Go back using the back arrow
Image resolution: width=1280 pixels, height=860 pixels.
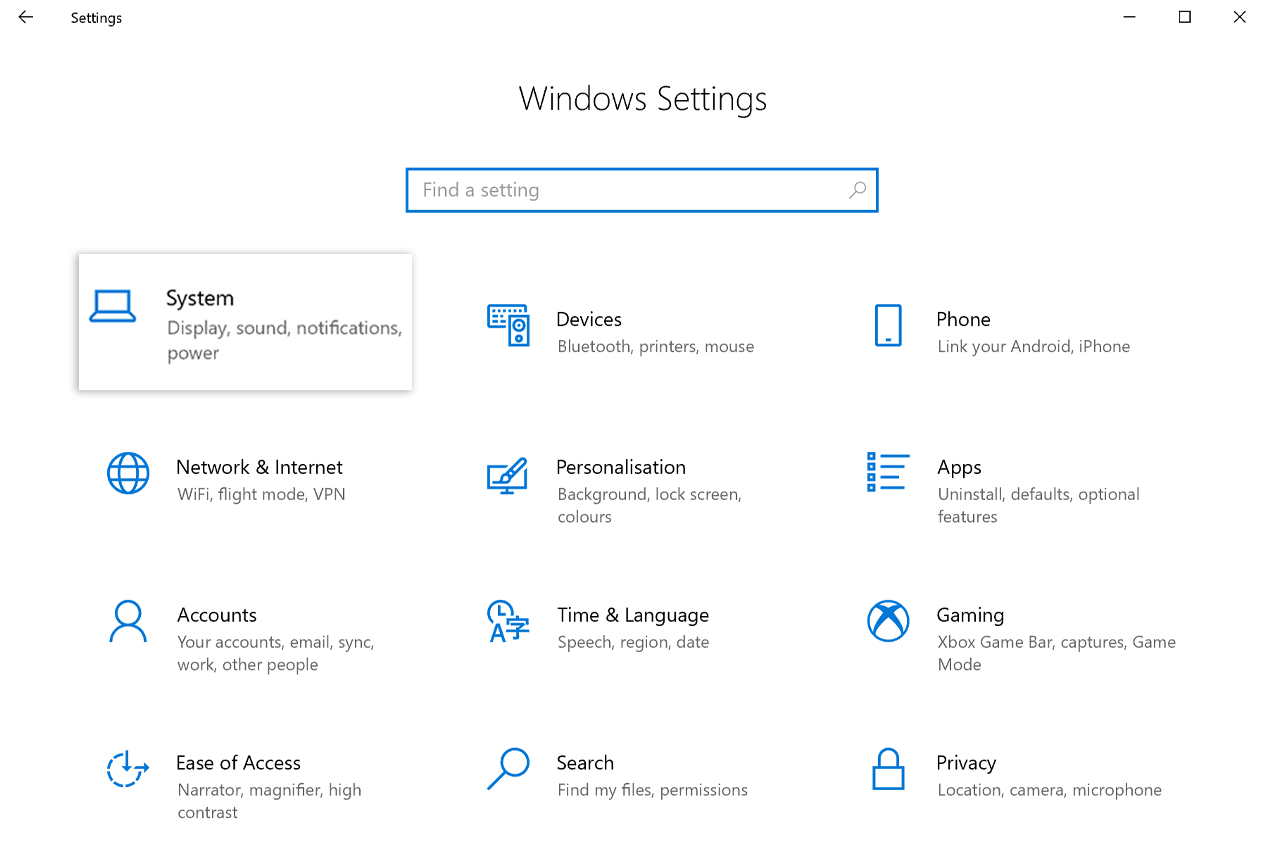point(26,17)
